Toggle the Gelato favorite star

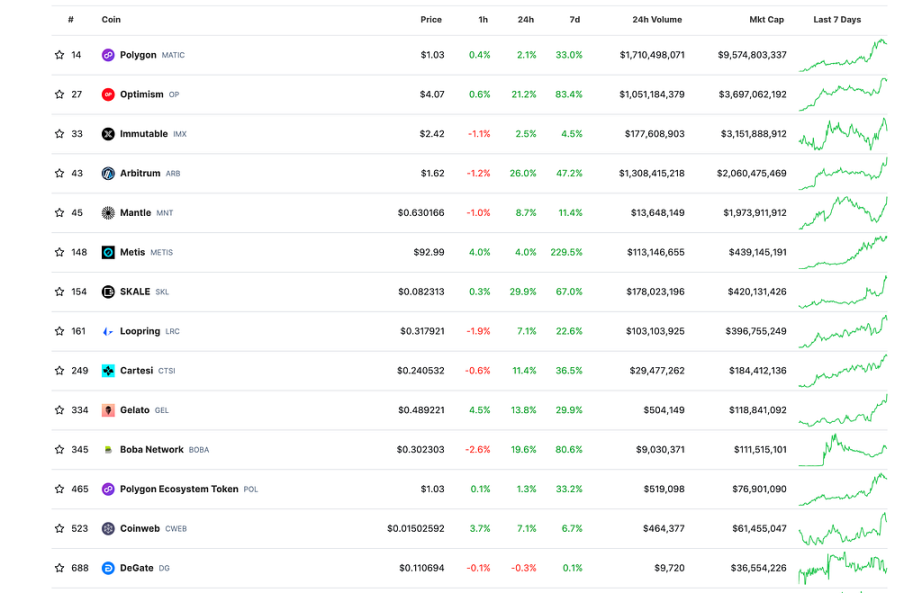pos(59,409)
